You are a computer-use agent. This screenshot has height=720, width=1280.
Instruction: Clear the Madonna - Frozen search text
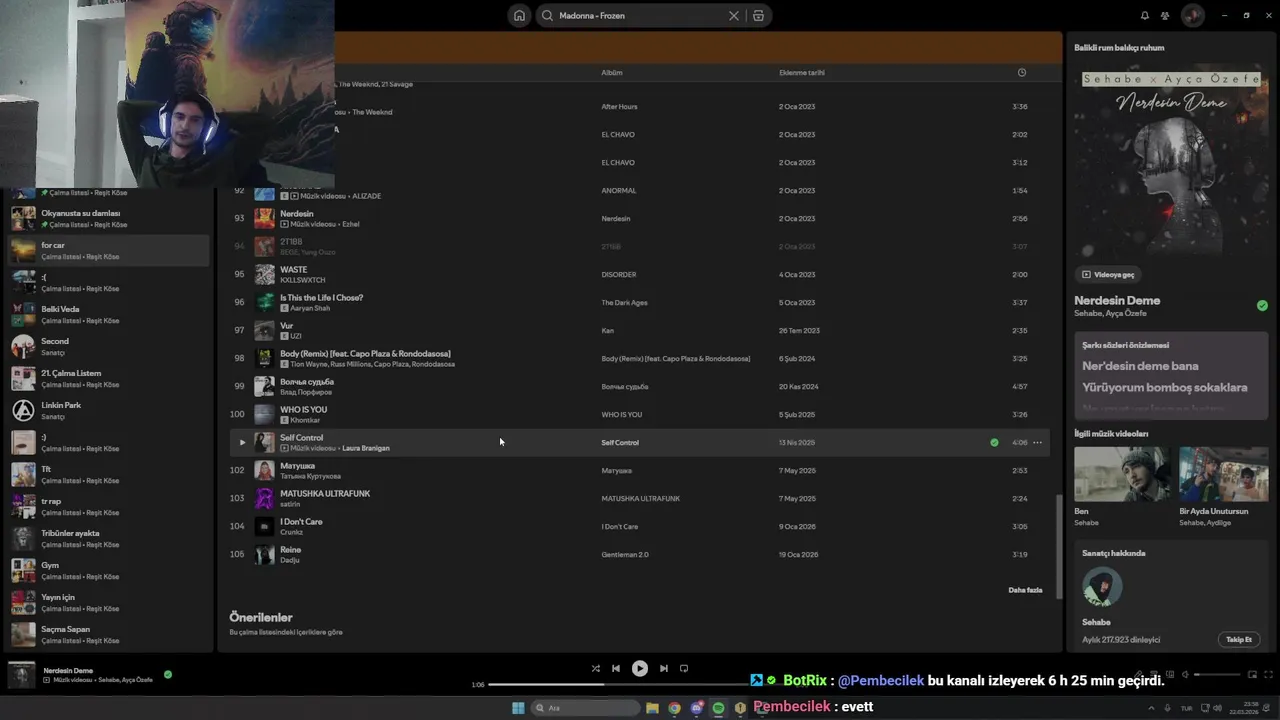(x=734, y=16)
